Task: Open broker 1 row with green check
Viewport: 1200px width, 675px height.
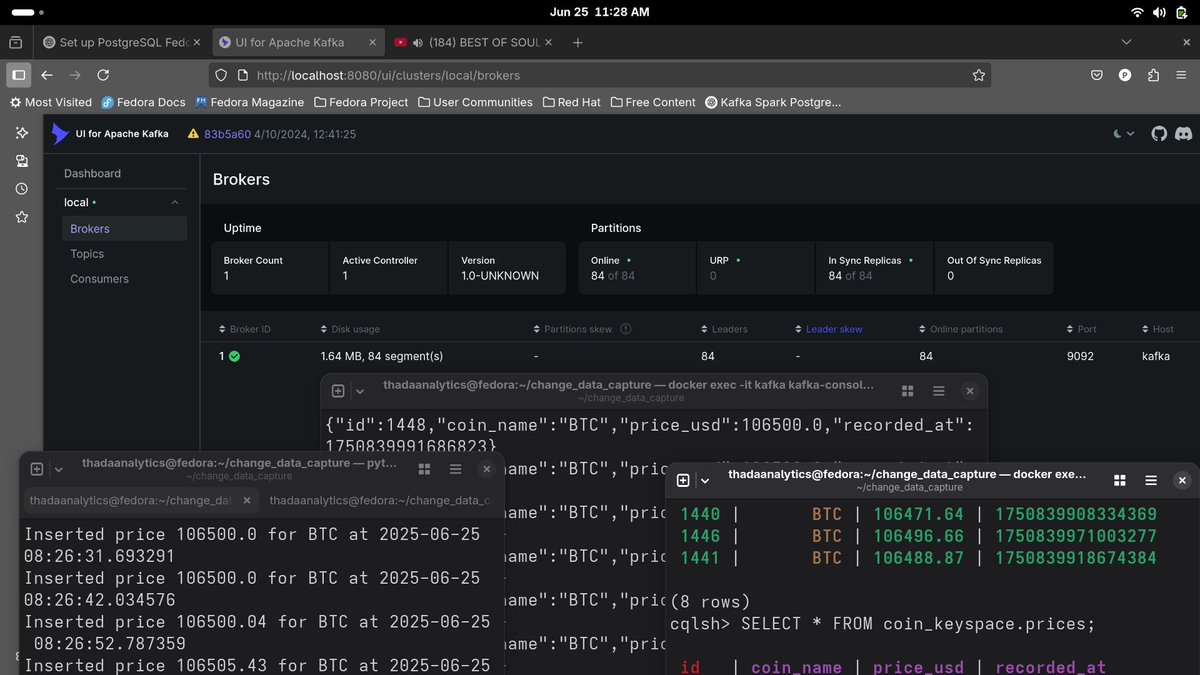Action: pyautogui.click(x=229, y=356)
